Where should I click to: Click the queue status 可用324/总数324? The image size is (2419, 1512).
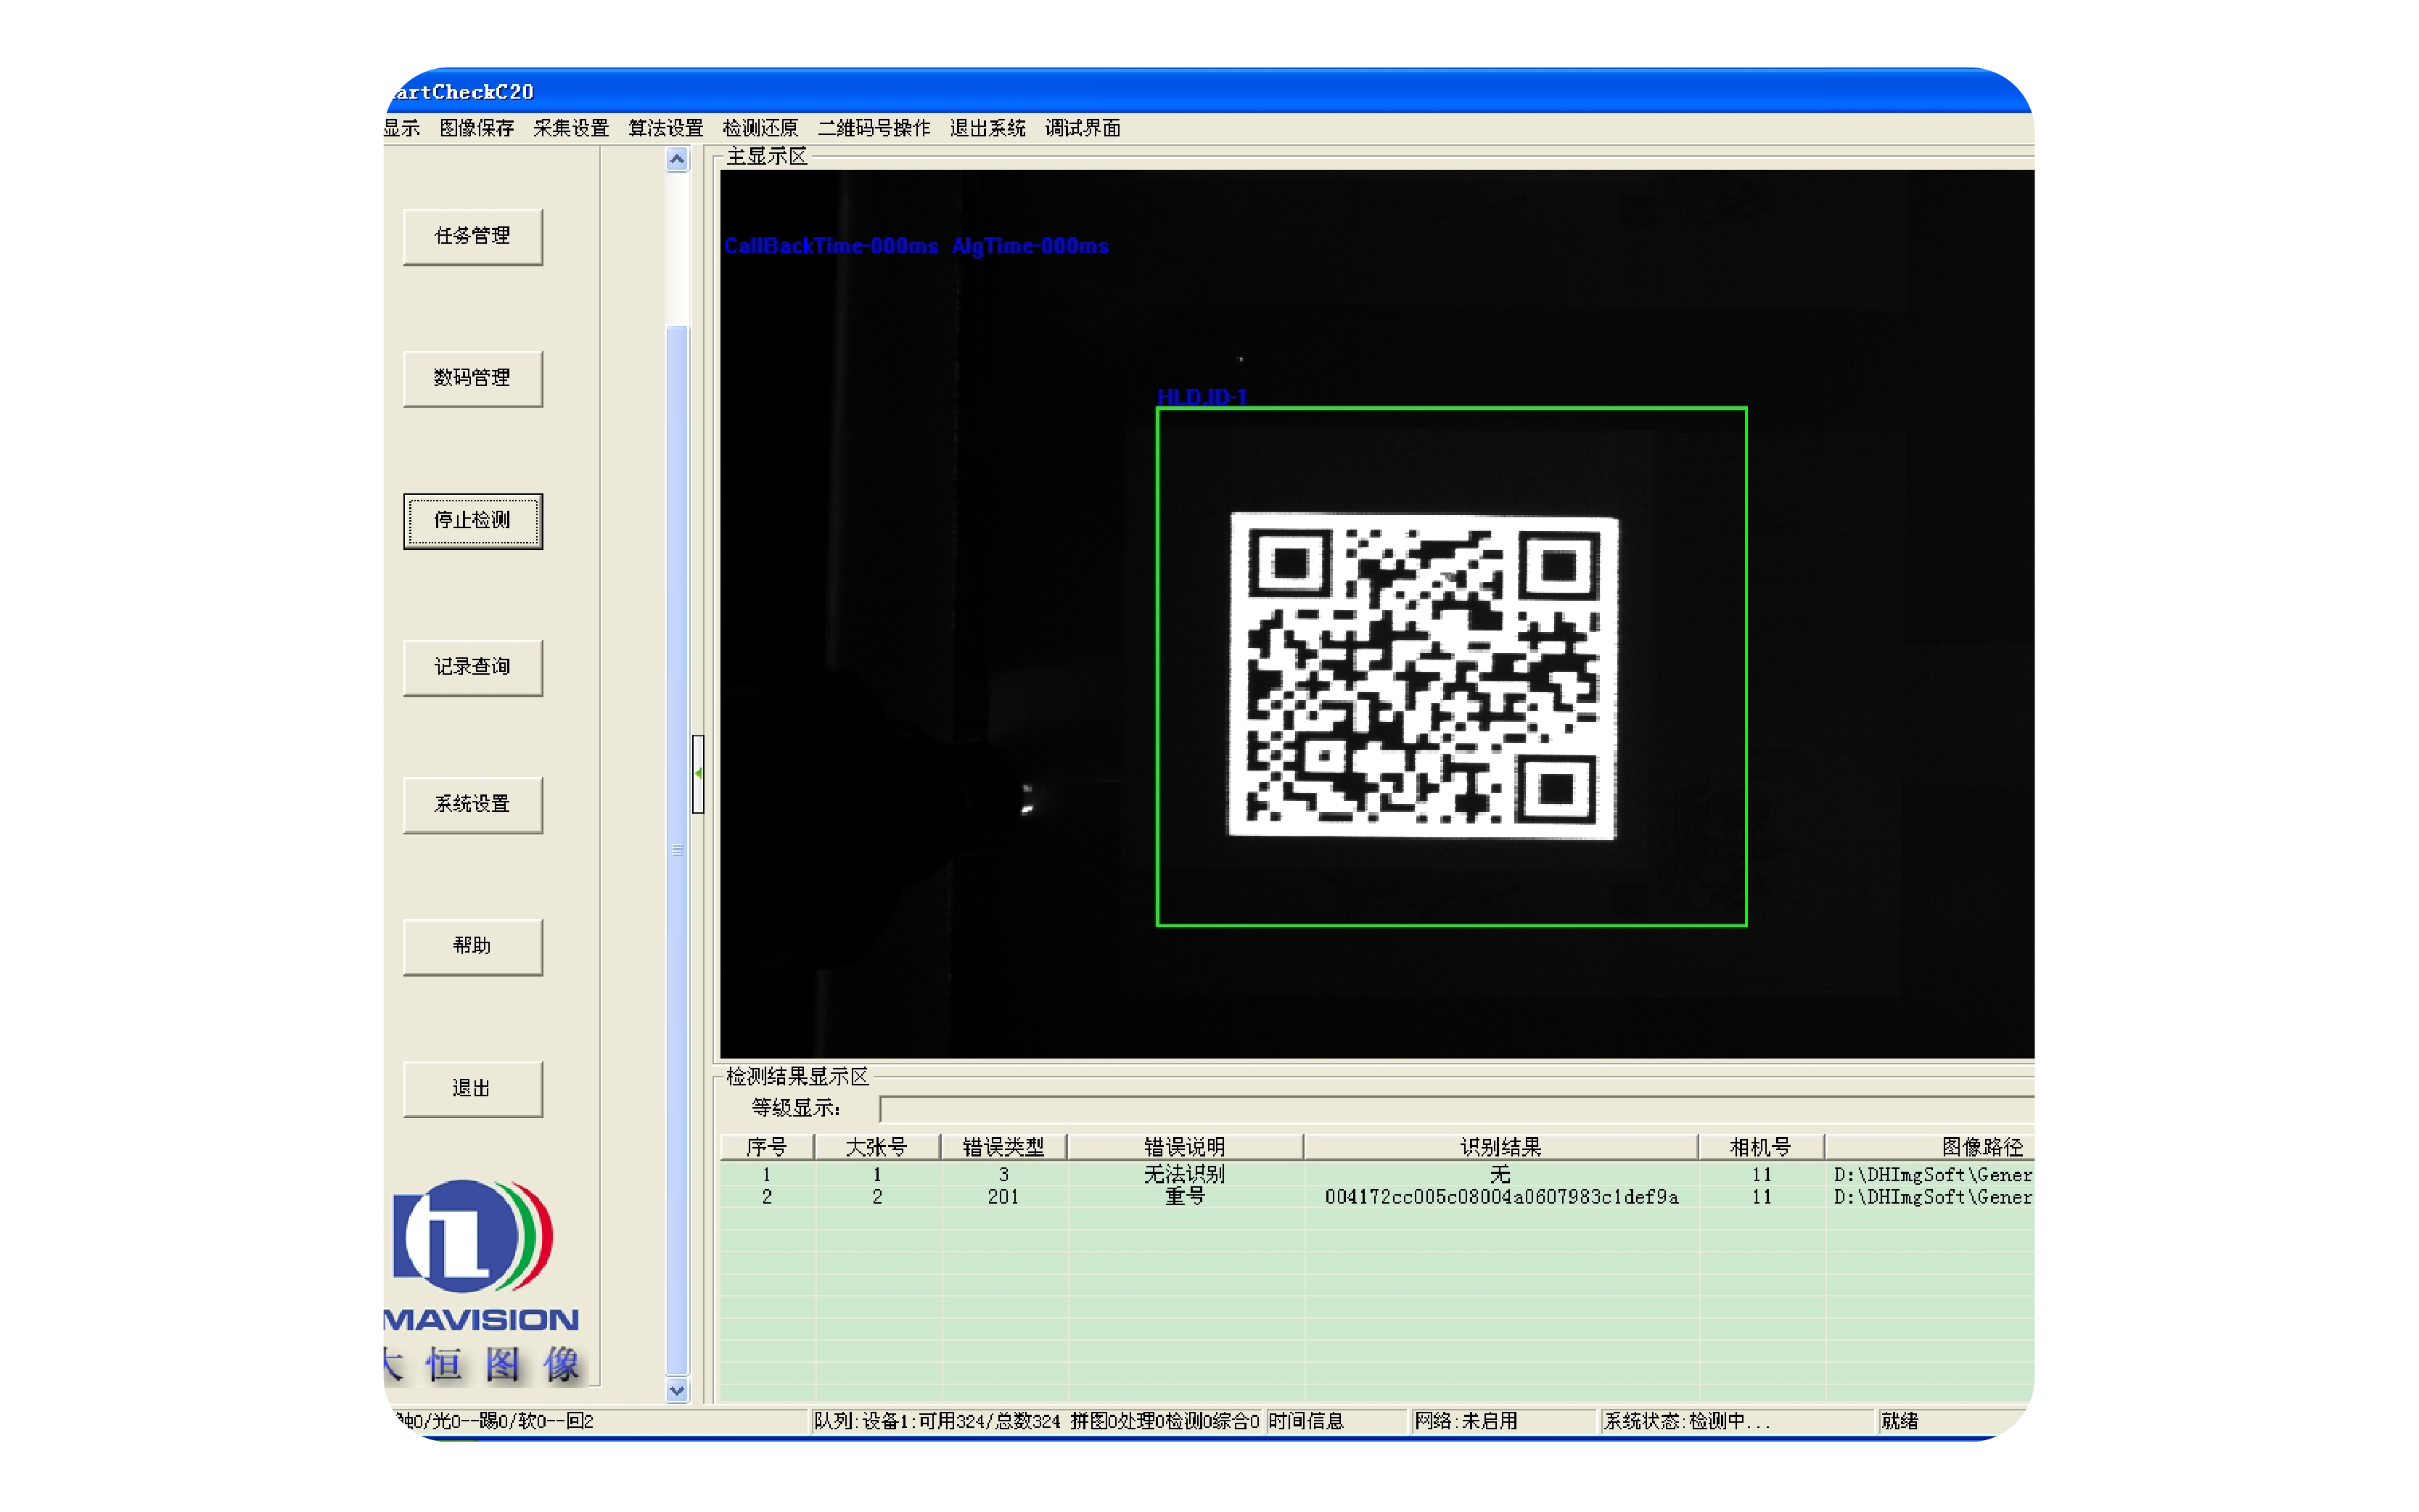[x=990, y=1421]
